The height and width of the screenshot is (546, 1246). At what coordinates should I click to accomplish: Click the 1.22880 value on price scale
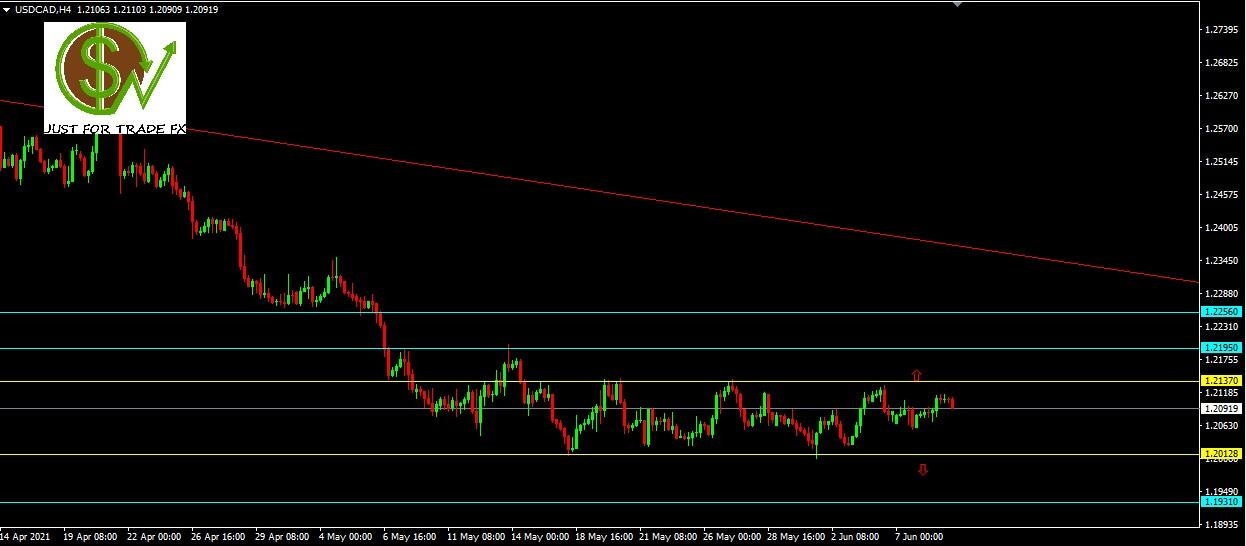point(1222,294)
